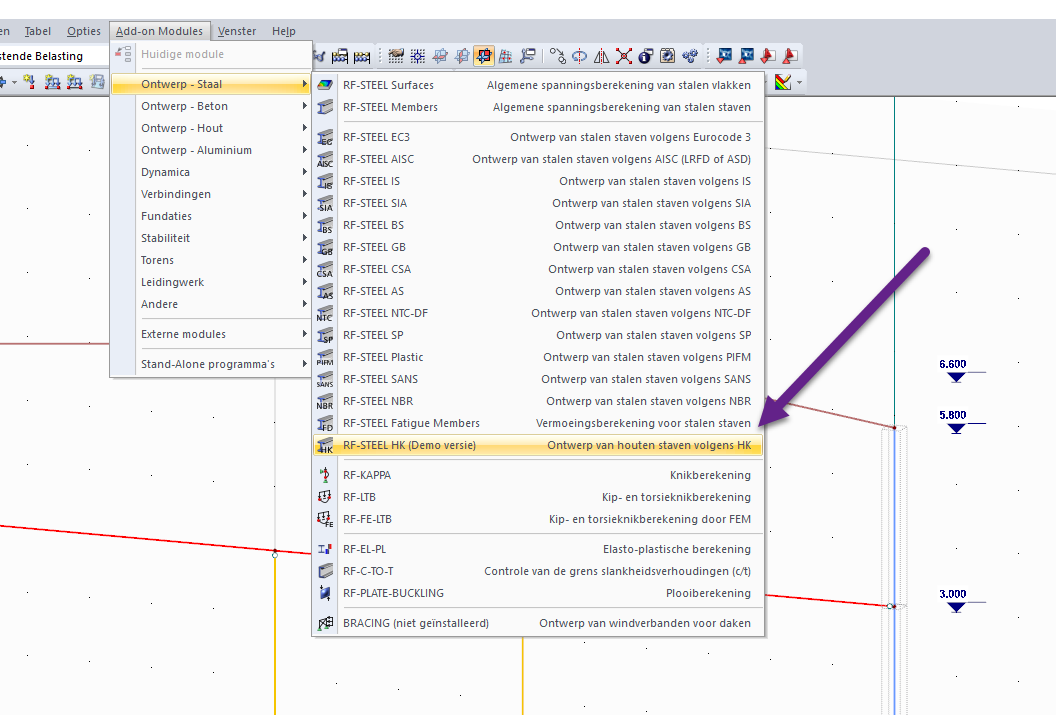Launch the RF-STEEL AISC module
The width and height of the screenshot is (1056, 715).
click(x=538, y=160)
